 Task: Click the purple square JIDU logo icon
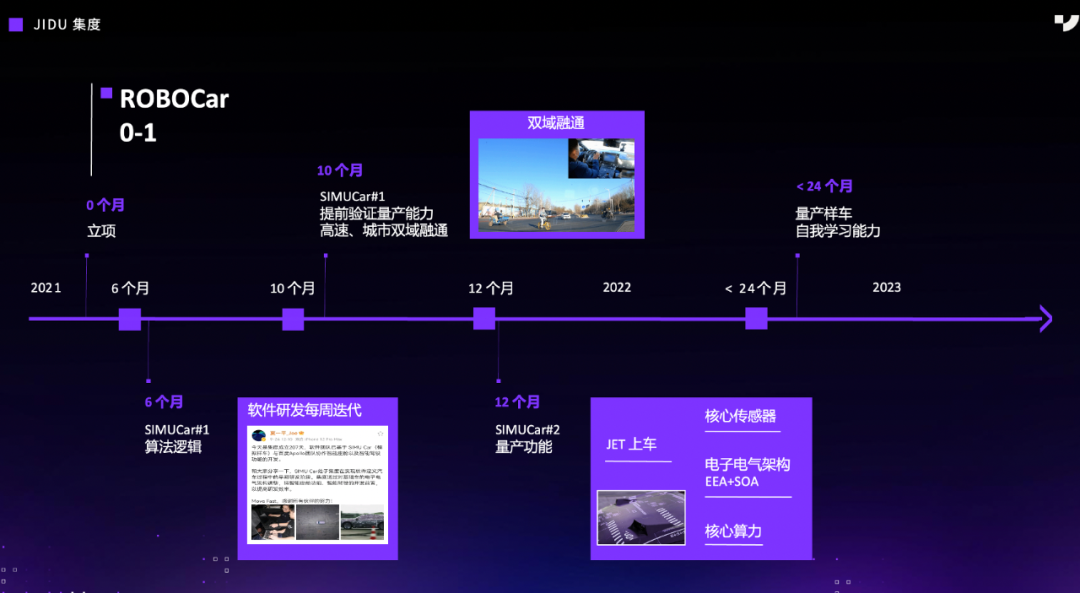(16, 25)
